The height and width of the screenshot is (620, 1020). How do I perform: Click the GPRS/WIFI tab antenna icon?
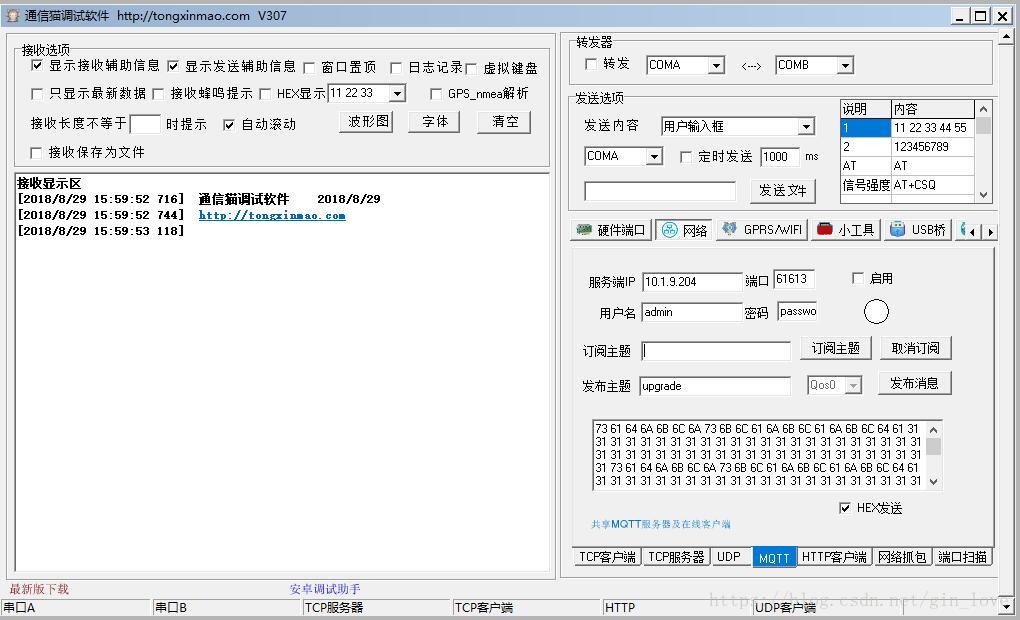pos(729,229)
